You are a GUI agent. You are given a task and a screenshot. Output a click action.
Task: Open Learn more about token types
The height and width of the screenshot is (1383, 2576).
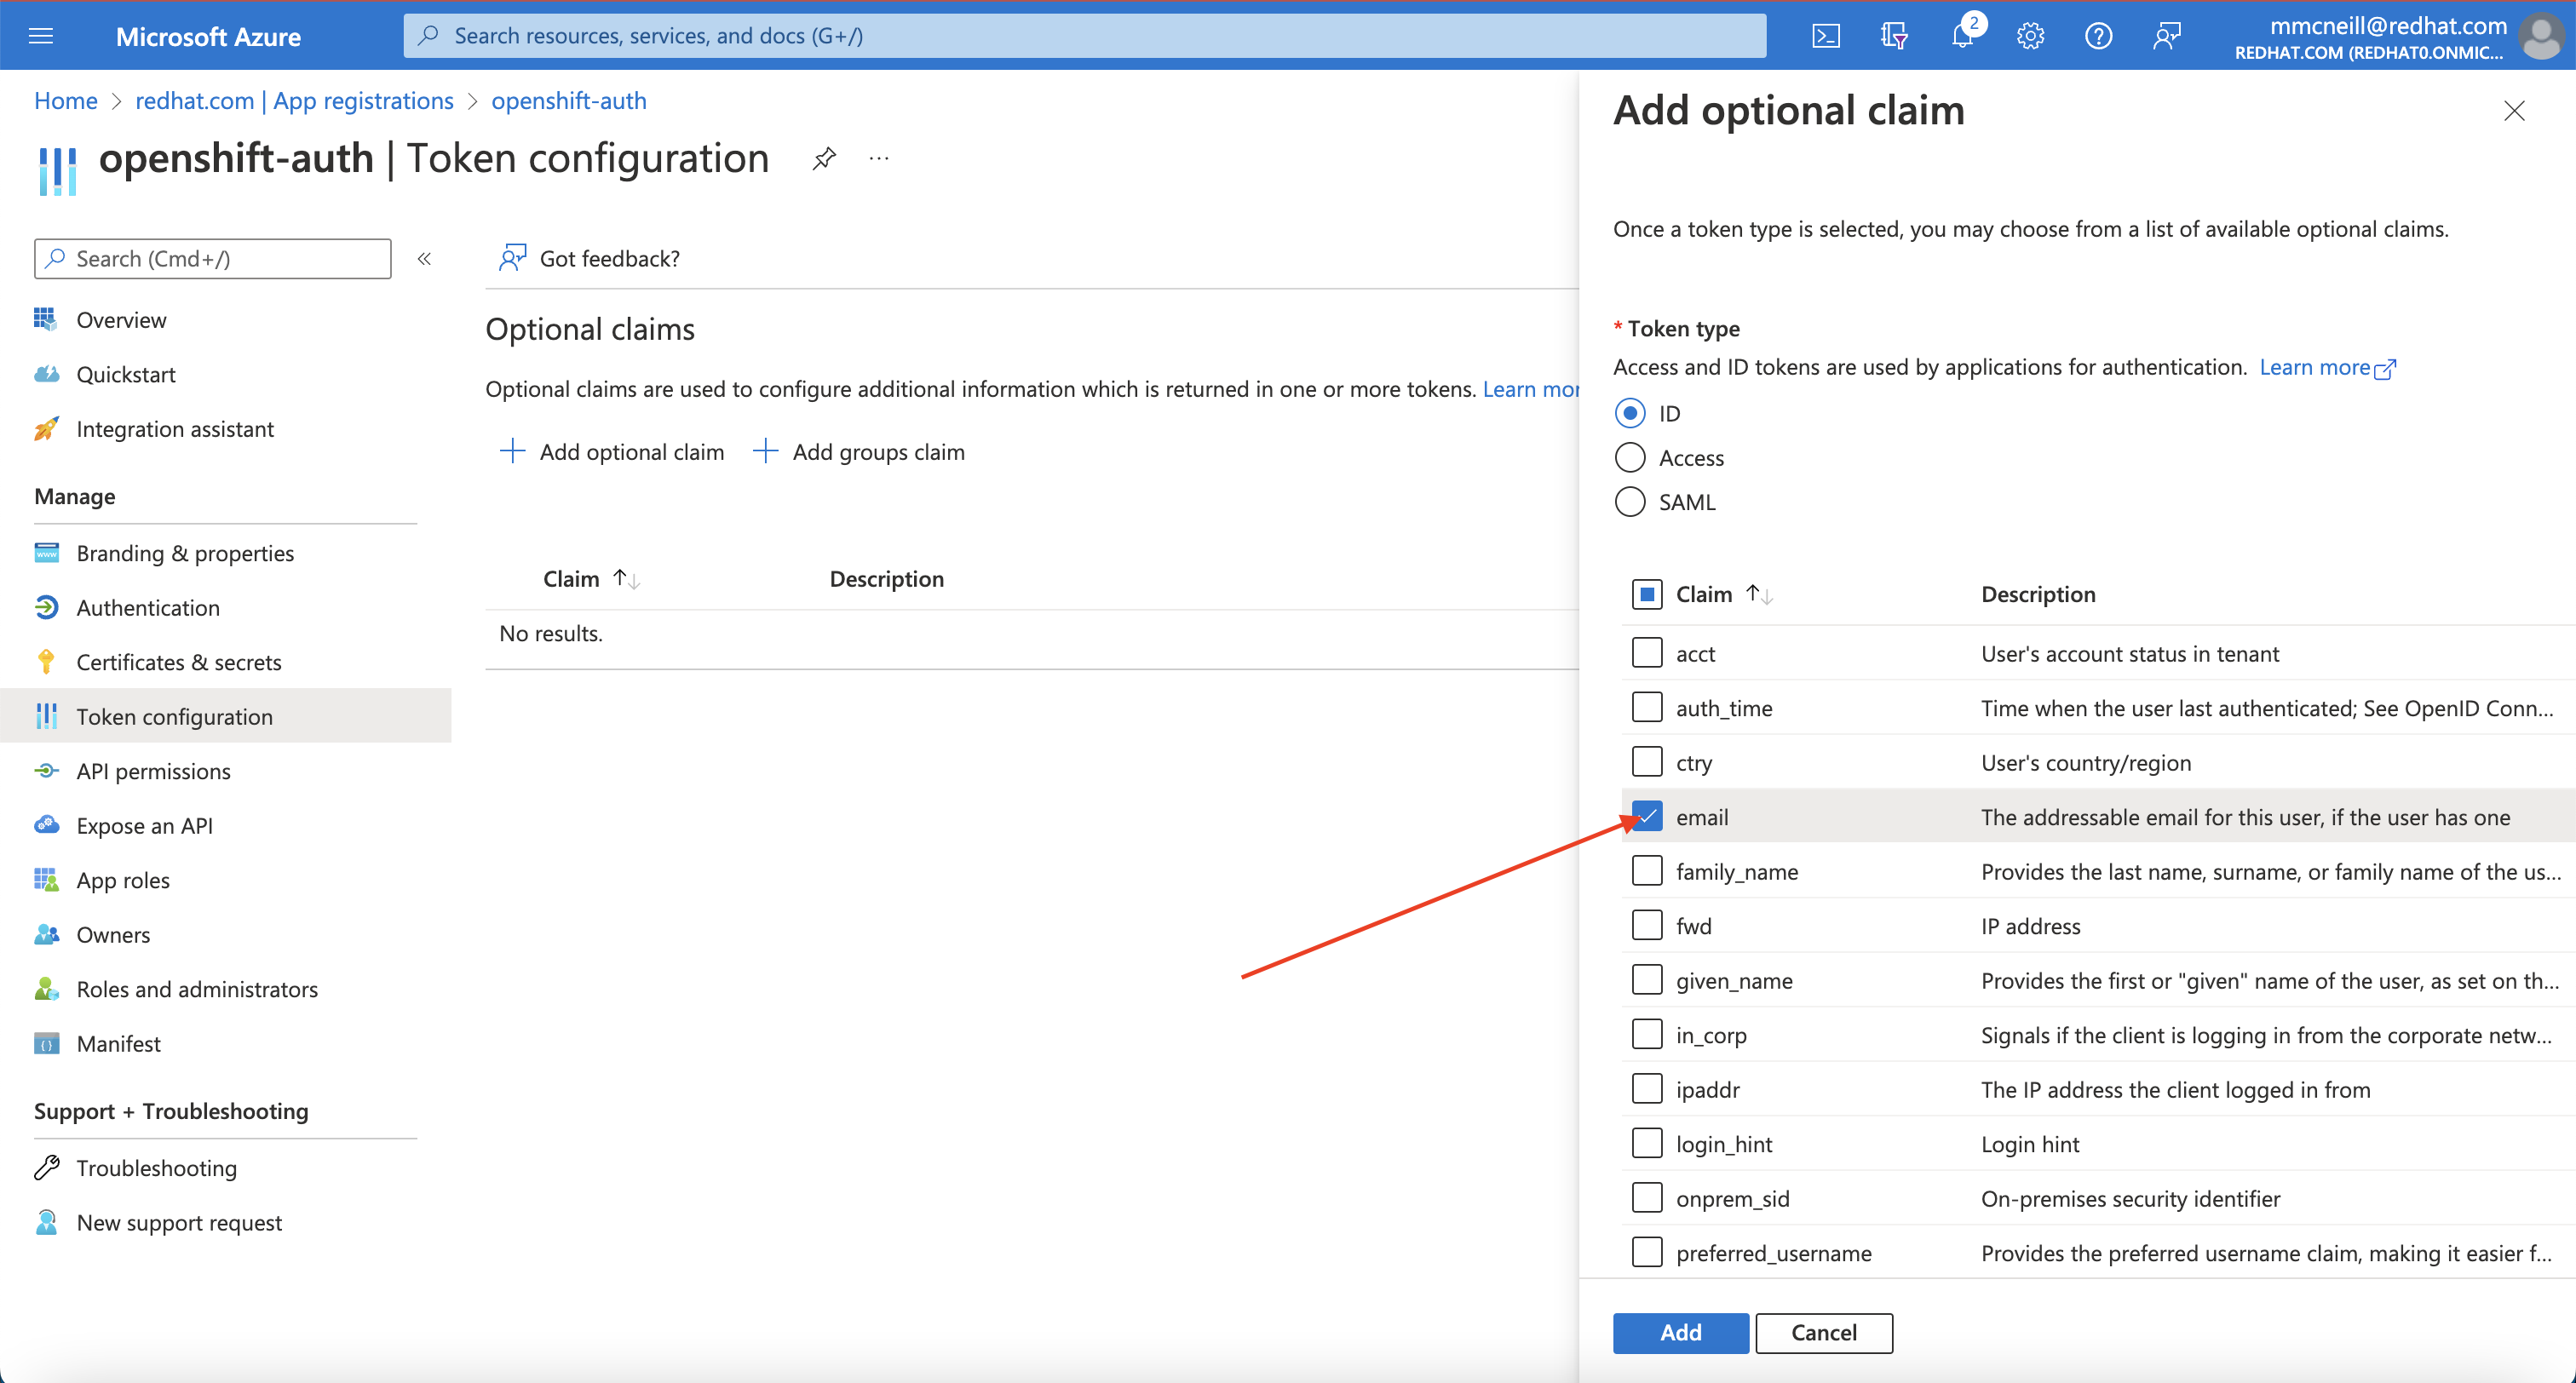[2318, 367]
